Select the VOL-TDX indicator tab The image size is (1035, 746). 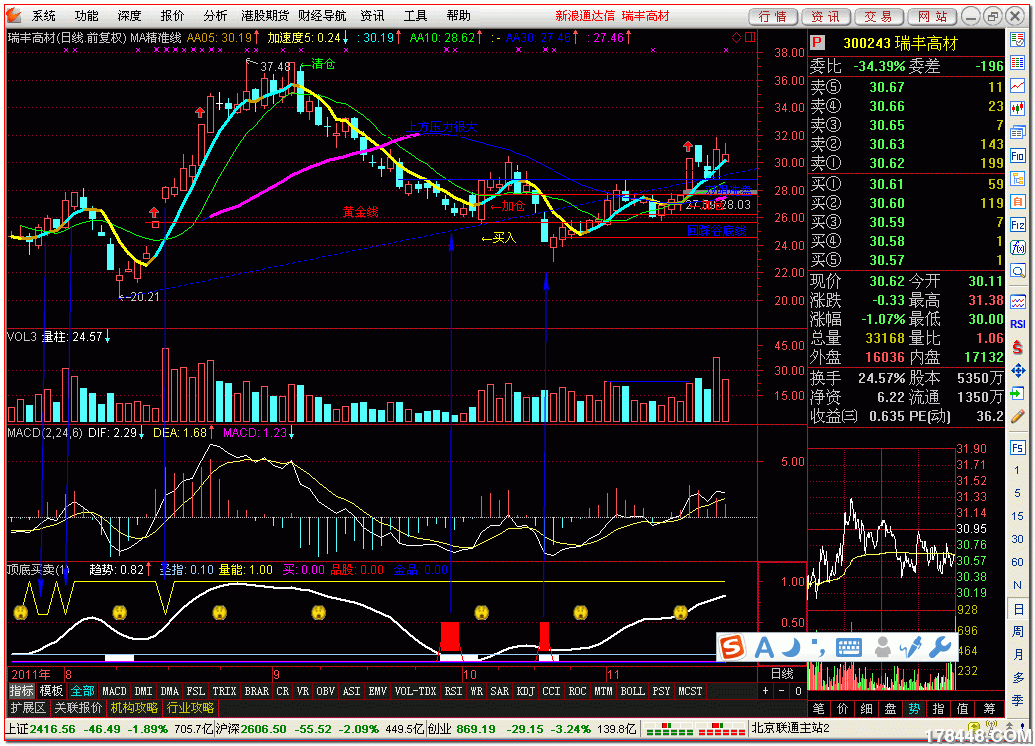415,691
